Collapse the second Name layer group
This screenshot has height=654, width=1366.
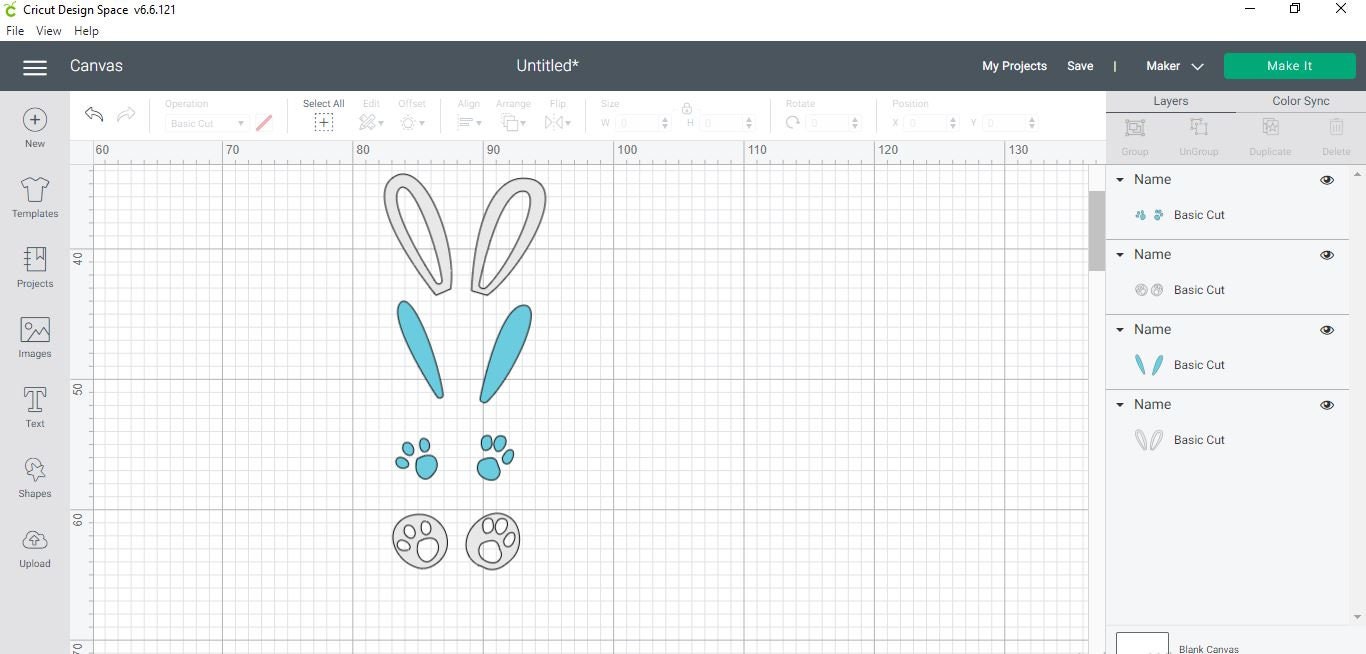tap(1120, 254)
